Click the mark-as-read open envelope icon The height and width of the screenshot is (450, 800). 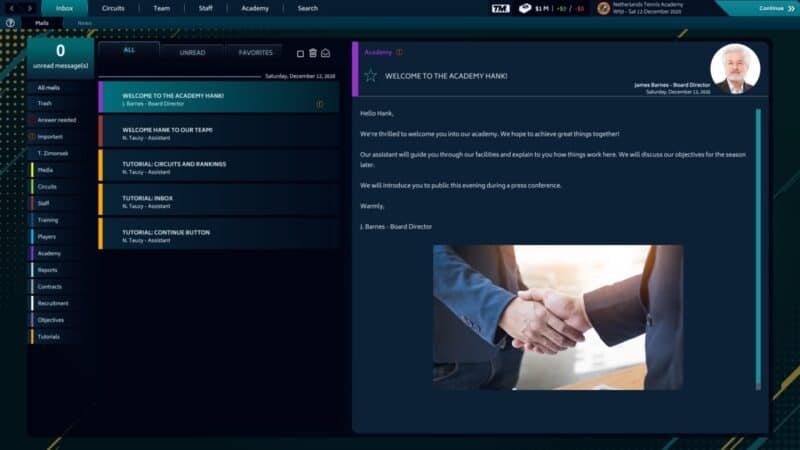point(326,53)
